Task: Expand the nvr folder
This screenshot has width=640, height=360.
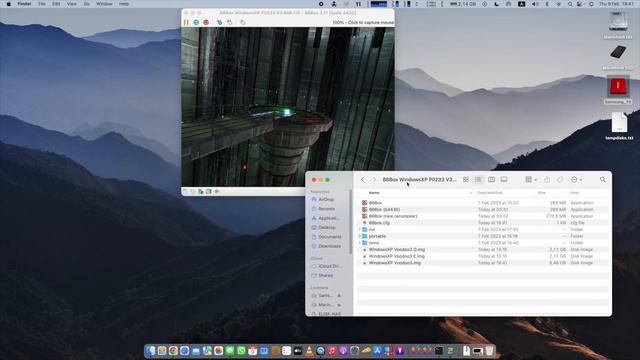Action: [x=359, y=230]
